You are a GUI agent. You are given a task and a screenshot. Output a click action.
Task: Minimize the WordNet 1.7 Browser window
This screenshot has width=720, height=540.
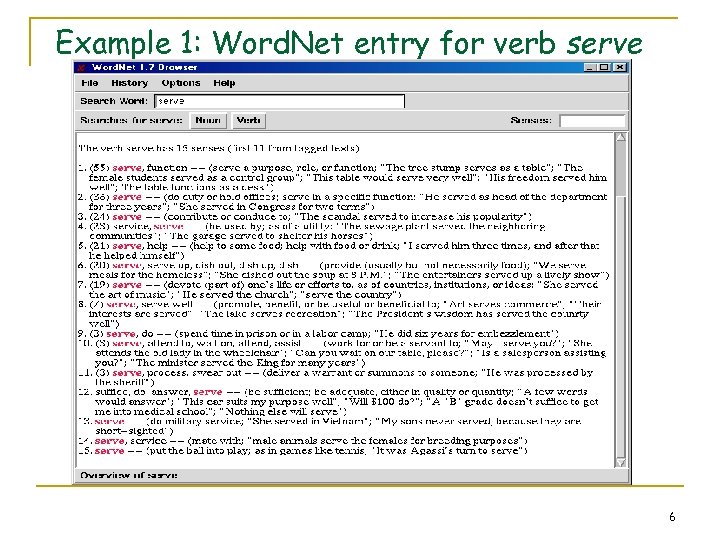pos(590,67)
